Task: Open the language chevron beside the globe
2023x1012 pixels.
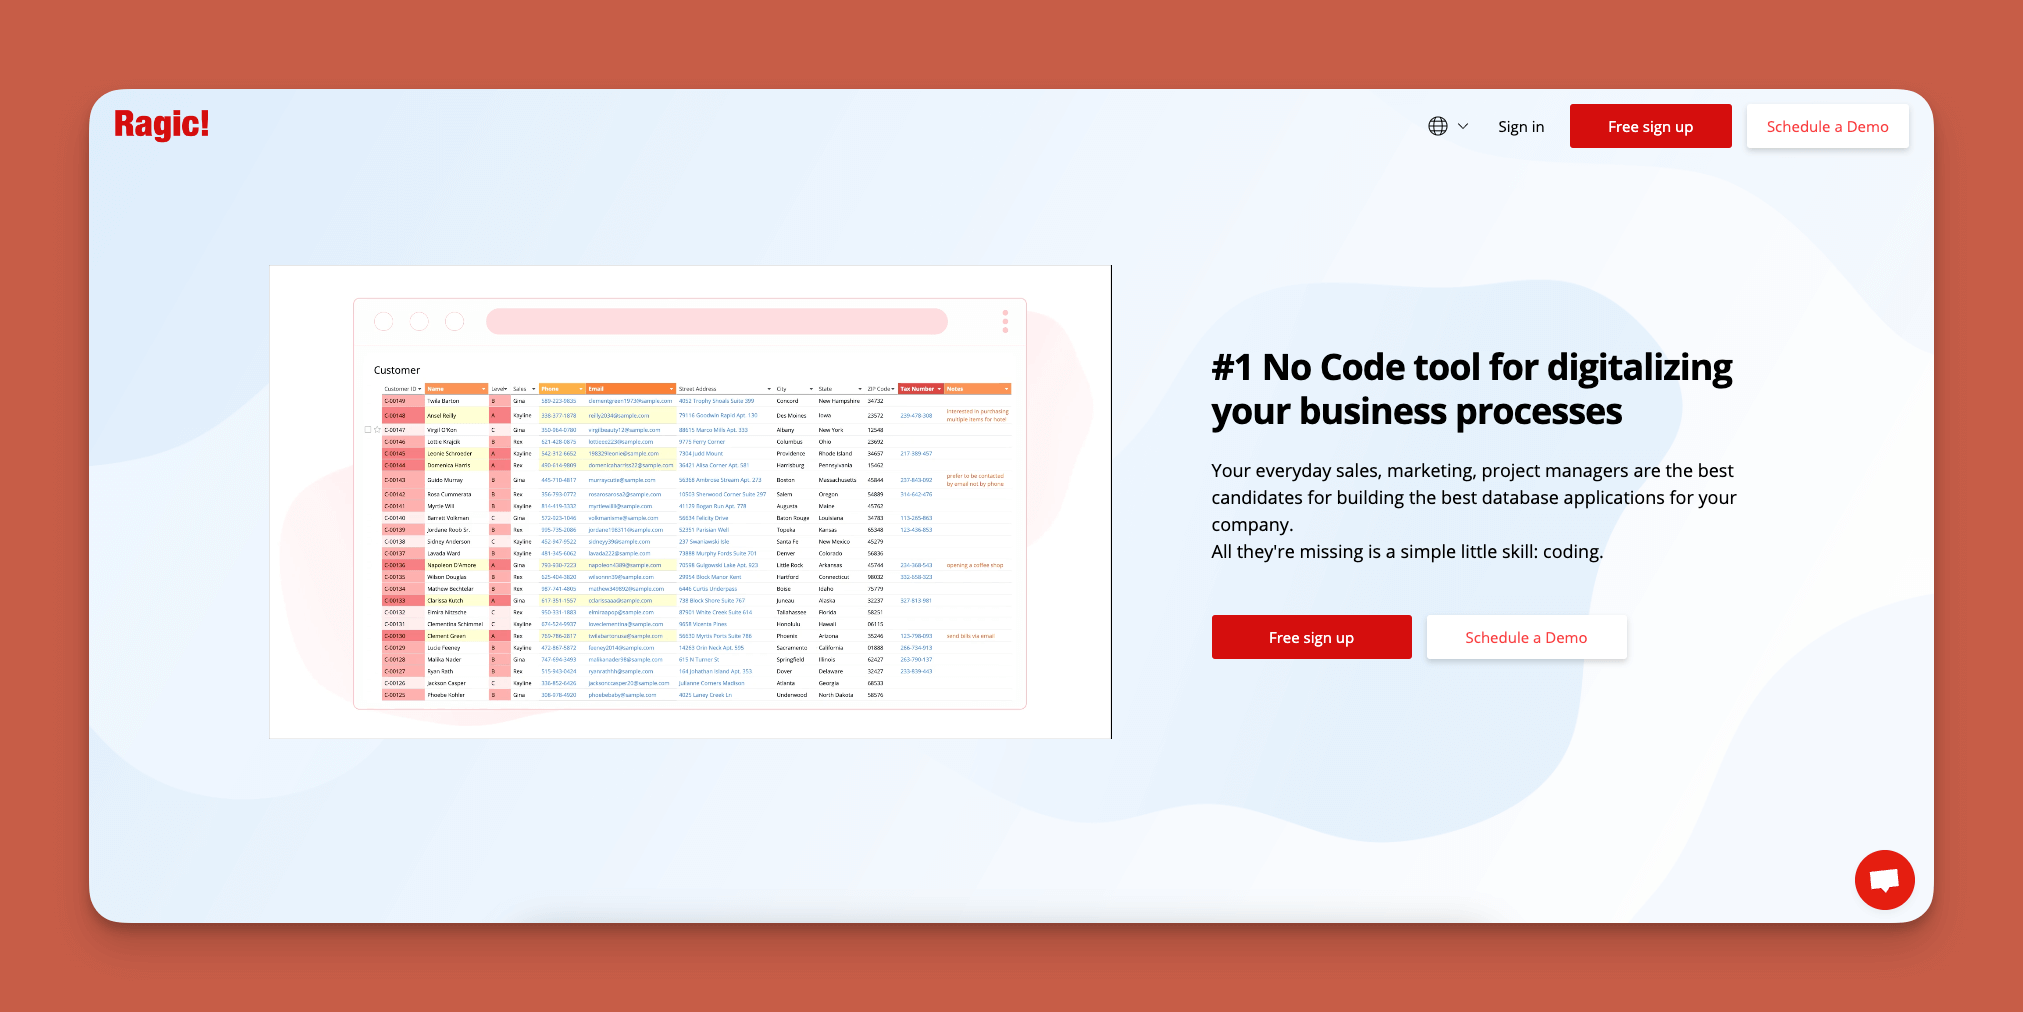Action: (x=1462, y=126)
